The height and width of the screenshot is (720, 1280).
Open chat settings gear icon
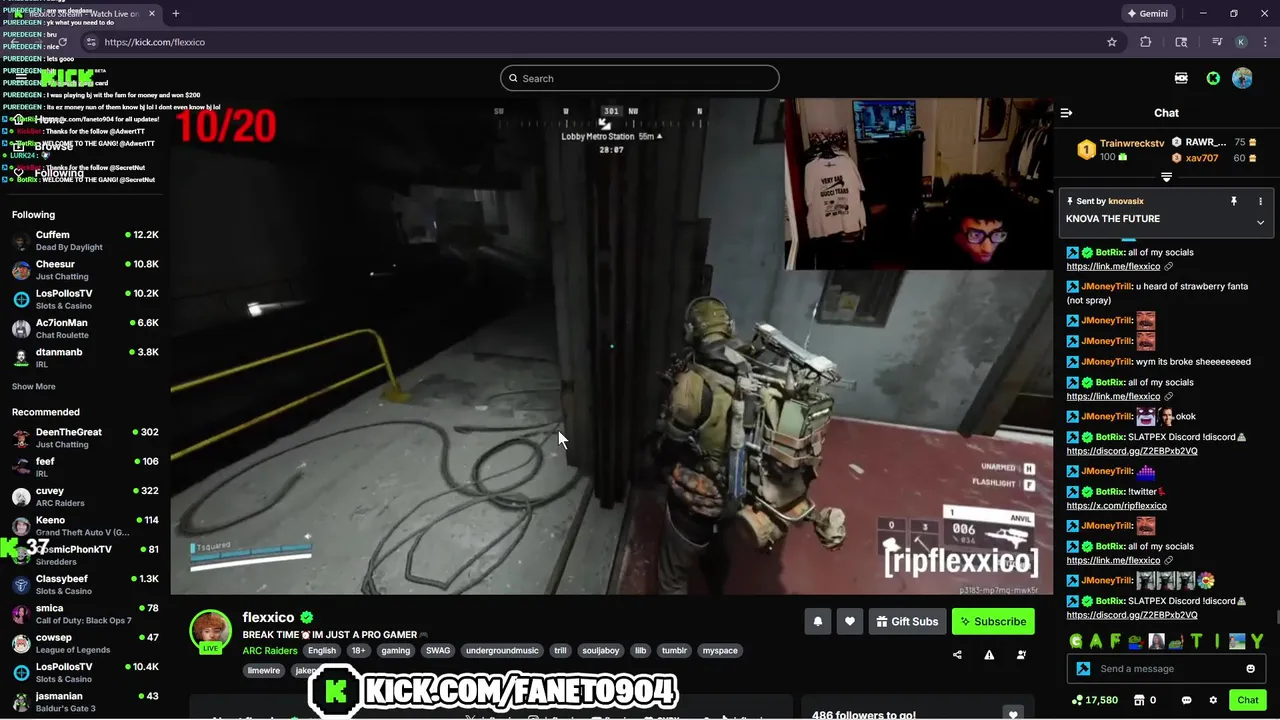point(1213,700)
